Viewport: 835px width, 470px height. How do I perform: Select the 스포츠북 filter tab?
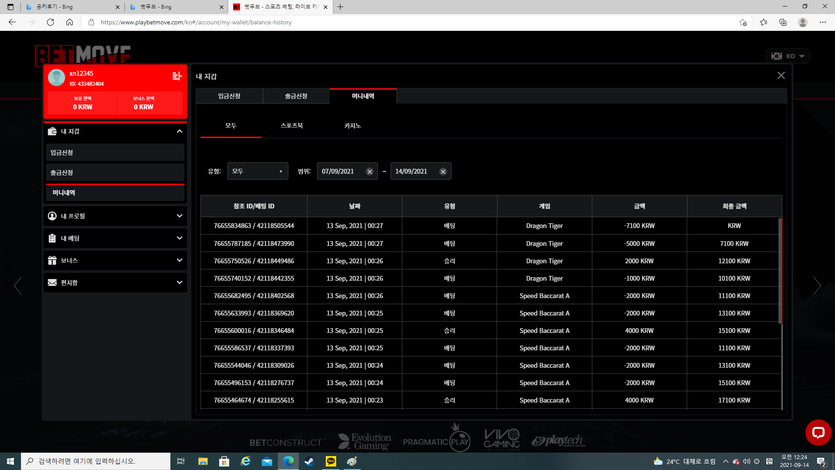coord(292,126)
